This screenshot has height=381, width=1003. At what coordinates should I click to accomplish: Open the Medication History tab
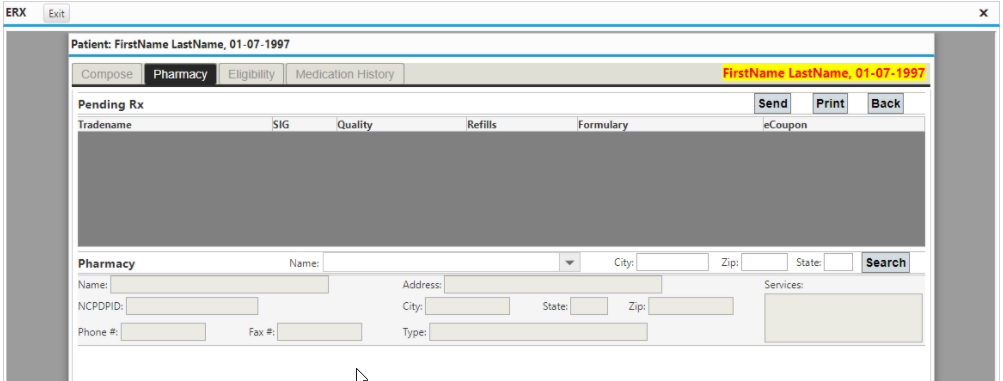point(345,74)
